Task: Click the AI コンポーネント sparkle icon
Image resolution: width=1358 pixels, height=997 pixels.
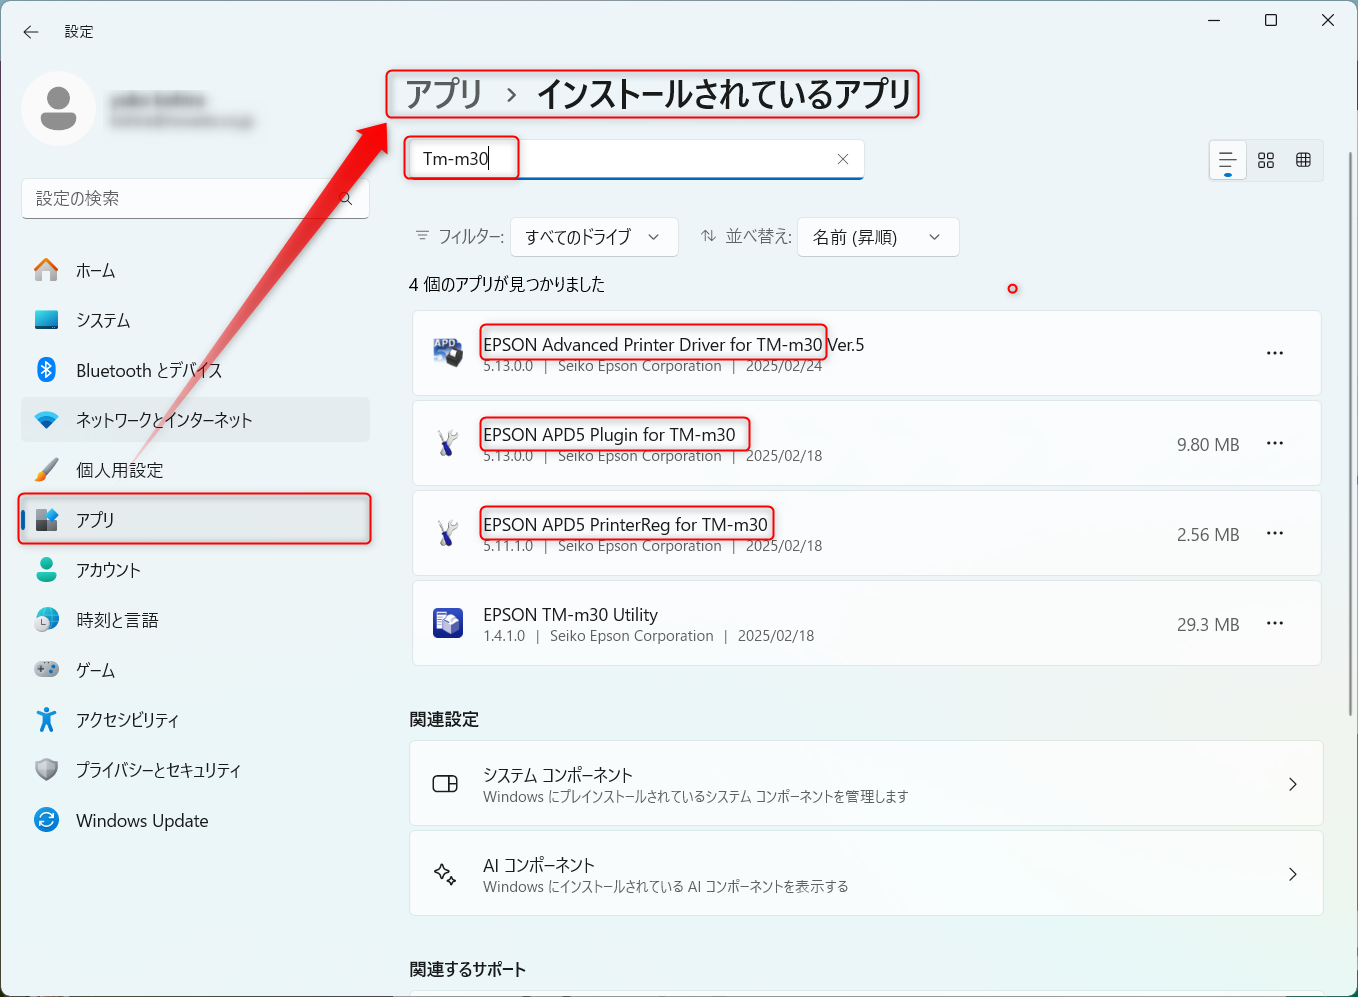Action: (445, 874)
